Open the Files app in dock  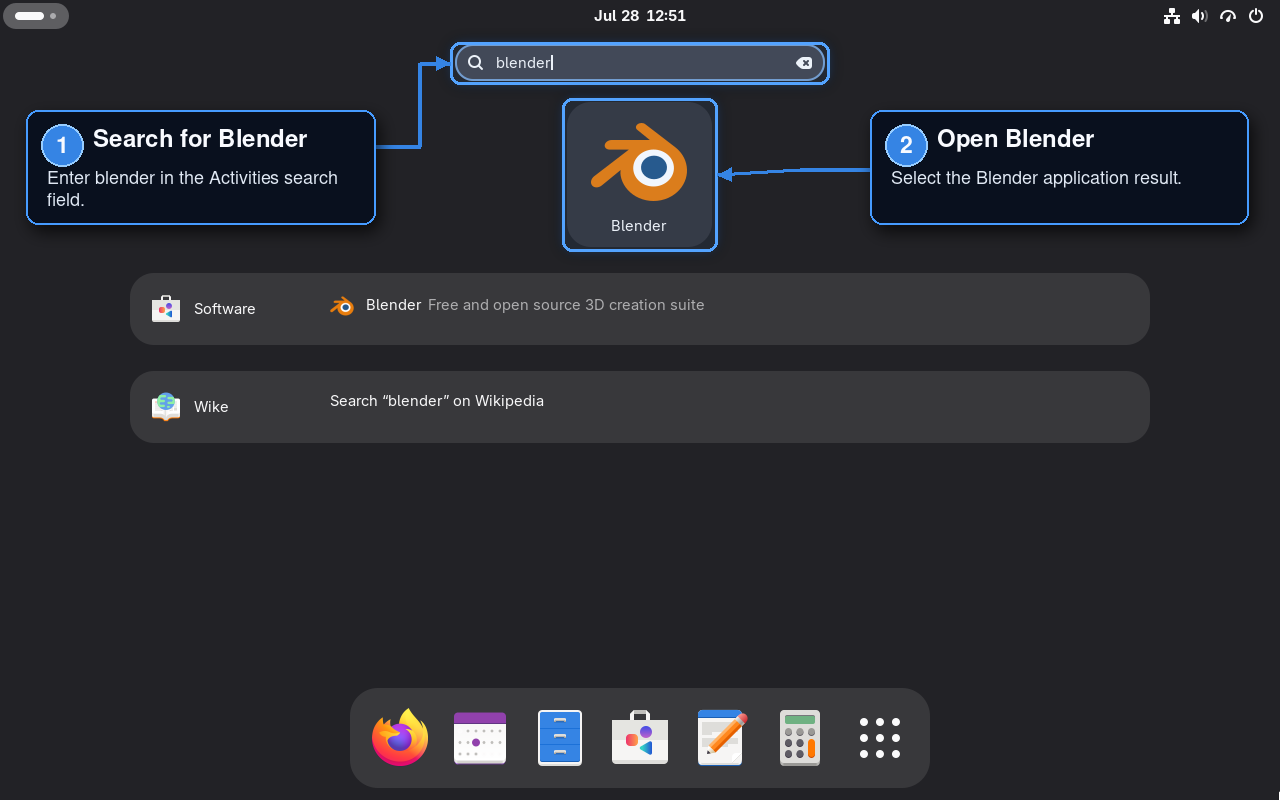coord(560,738)
